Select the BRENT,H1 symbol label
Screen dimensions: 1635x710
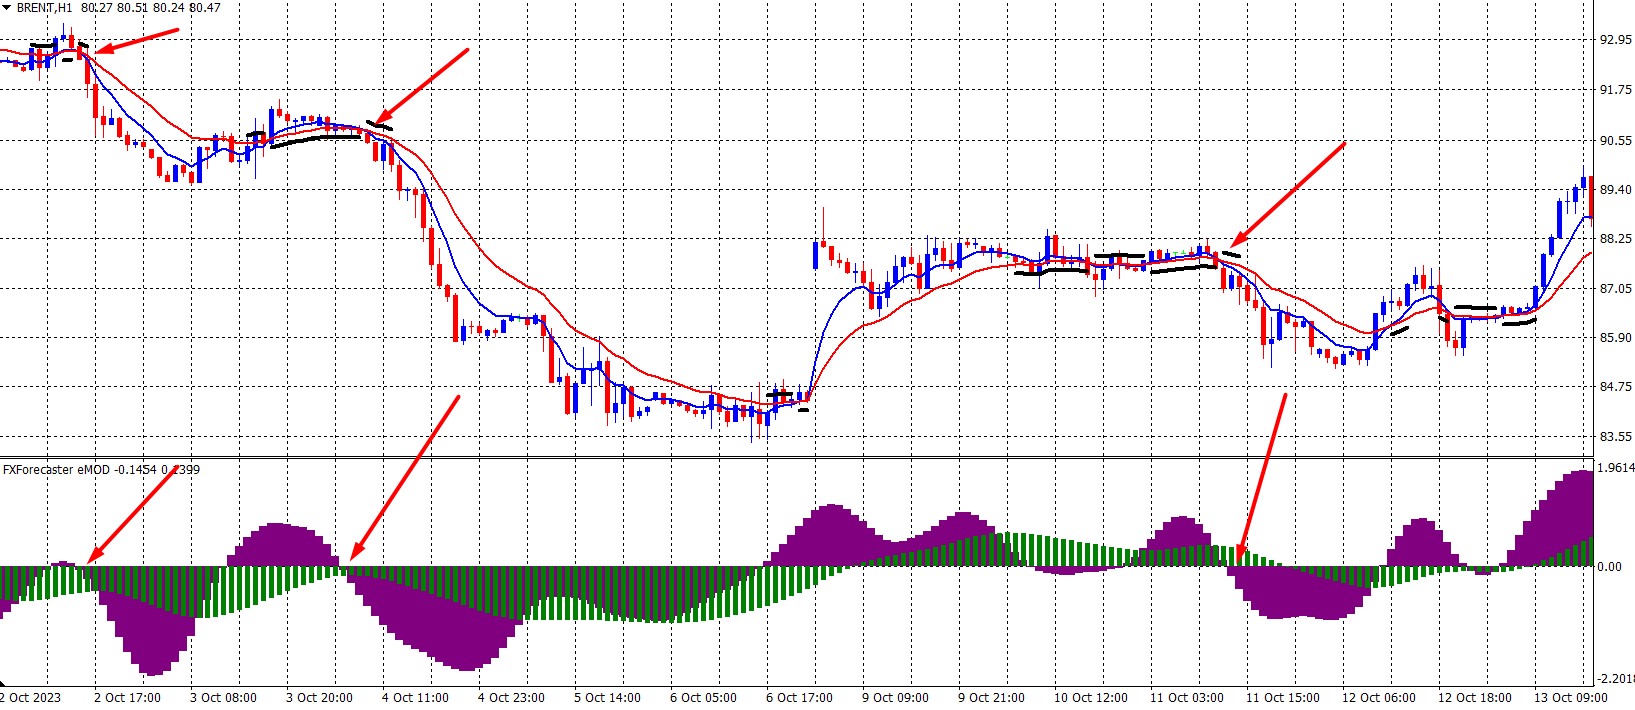(44, 8)
